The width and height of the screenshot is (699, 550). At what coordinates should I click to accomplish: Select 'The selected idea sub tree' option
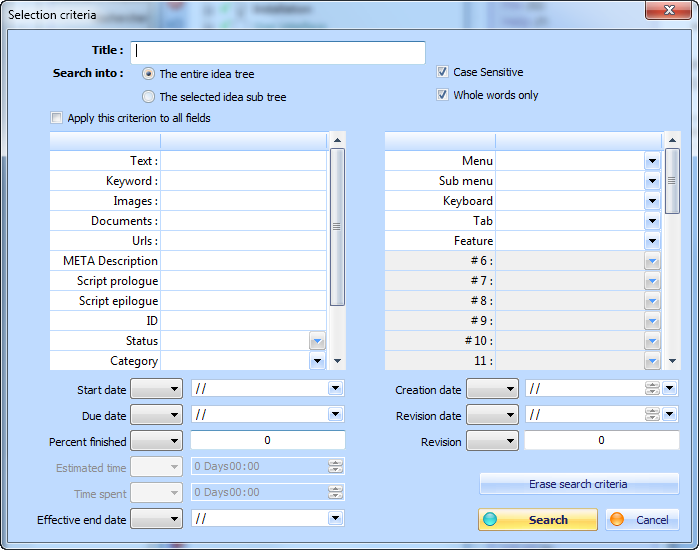click(x=148, y=96)
